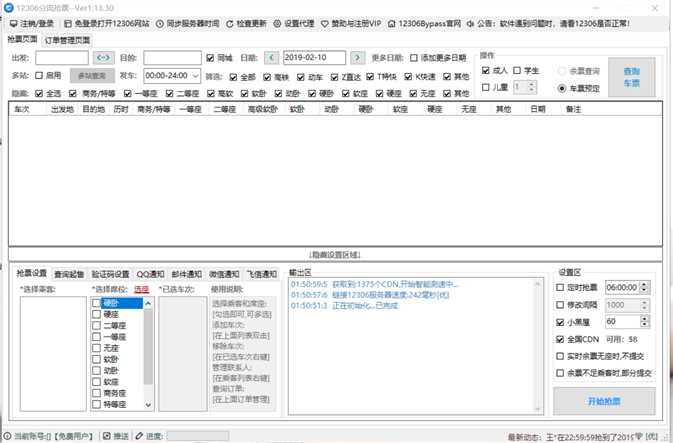
Task: Enable 定时抢票 checkbox
Action: tap(560, 288)
